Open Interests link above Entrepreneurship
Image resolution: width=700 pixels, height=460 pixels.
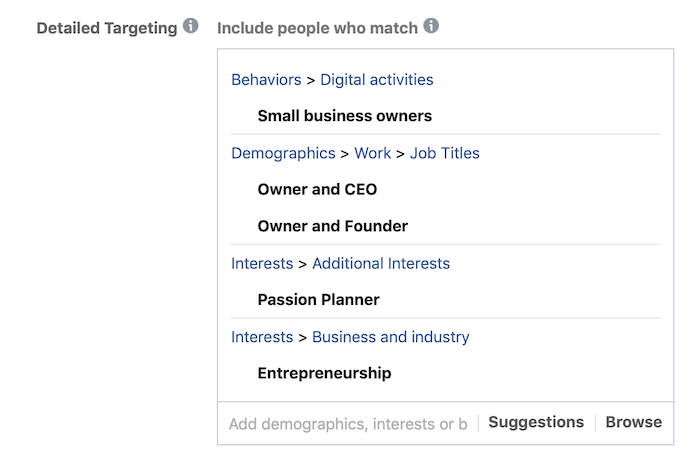point(262,337)
